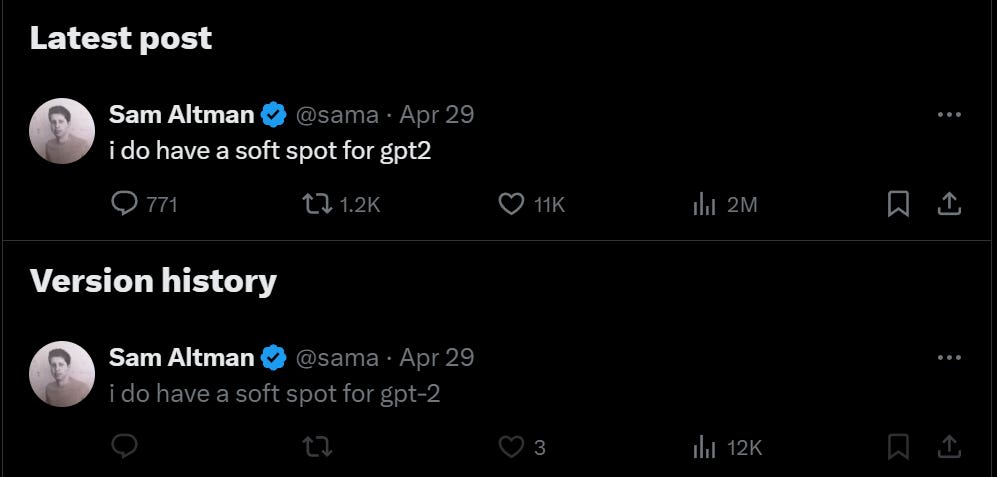Screen dimensions: 997x477
Task: Repost the gpt-2 version history post
Action: point(317,447)
